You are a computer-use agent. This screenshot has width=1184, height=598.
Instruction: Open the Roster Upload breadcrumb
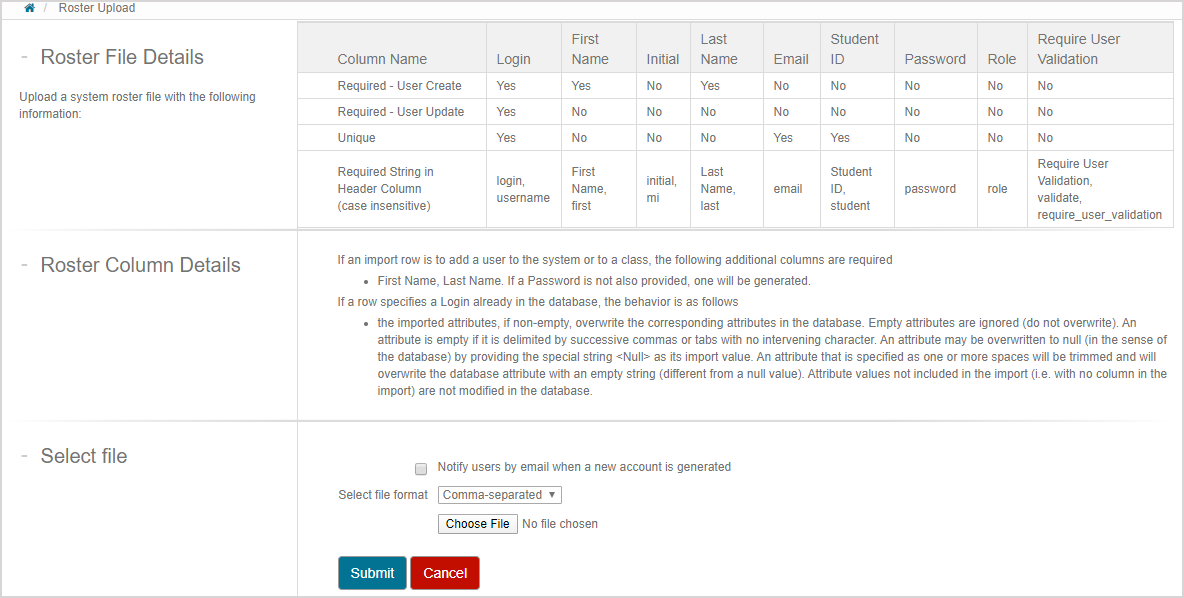click(96, 8)
